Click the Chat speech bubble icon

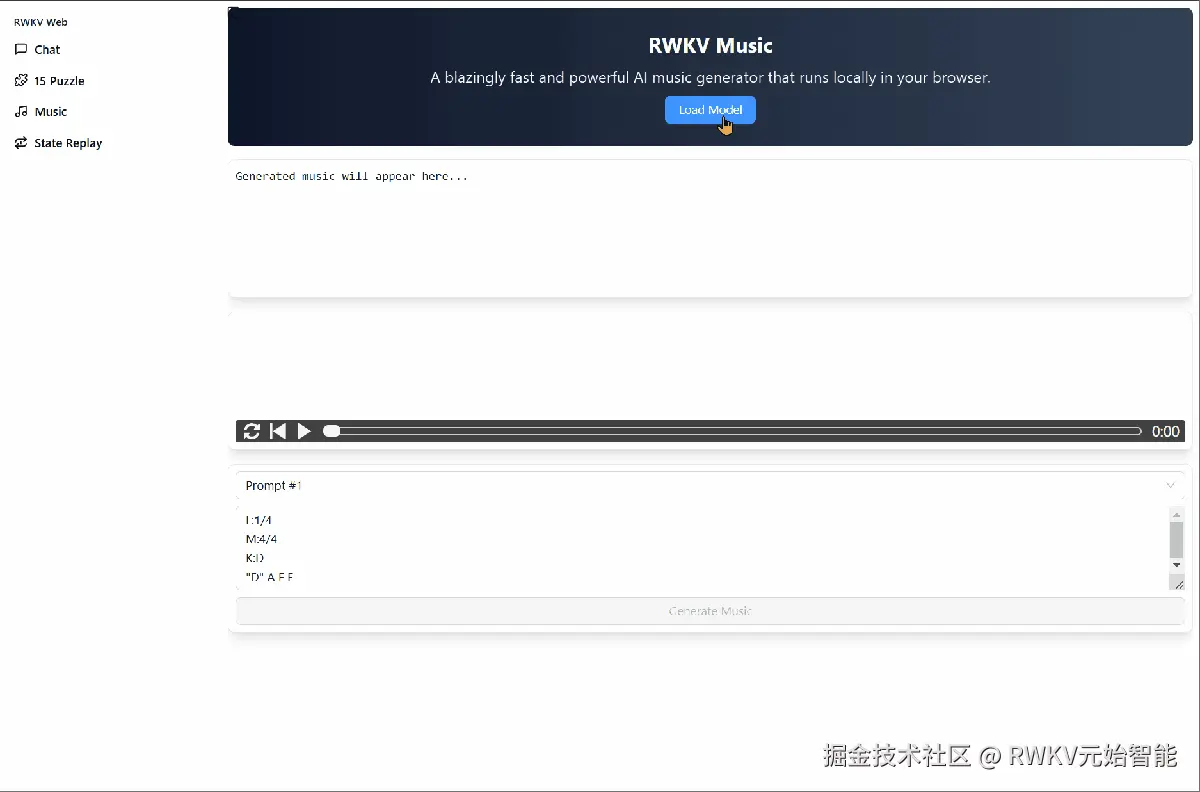pyautogui.click(x=21, y=49)
